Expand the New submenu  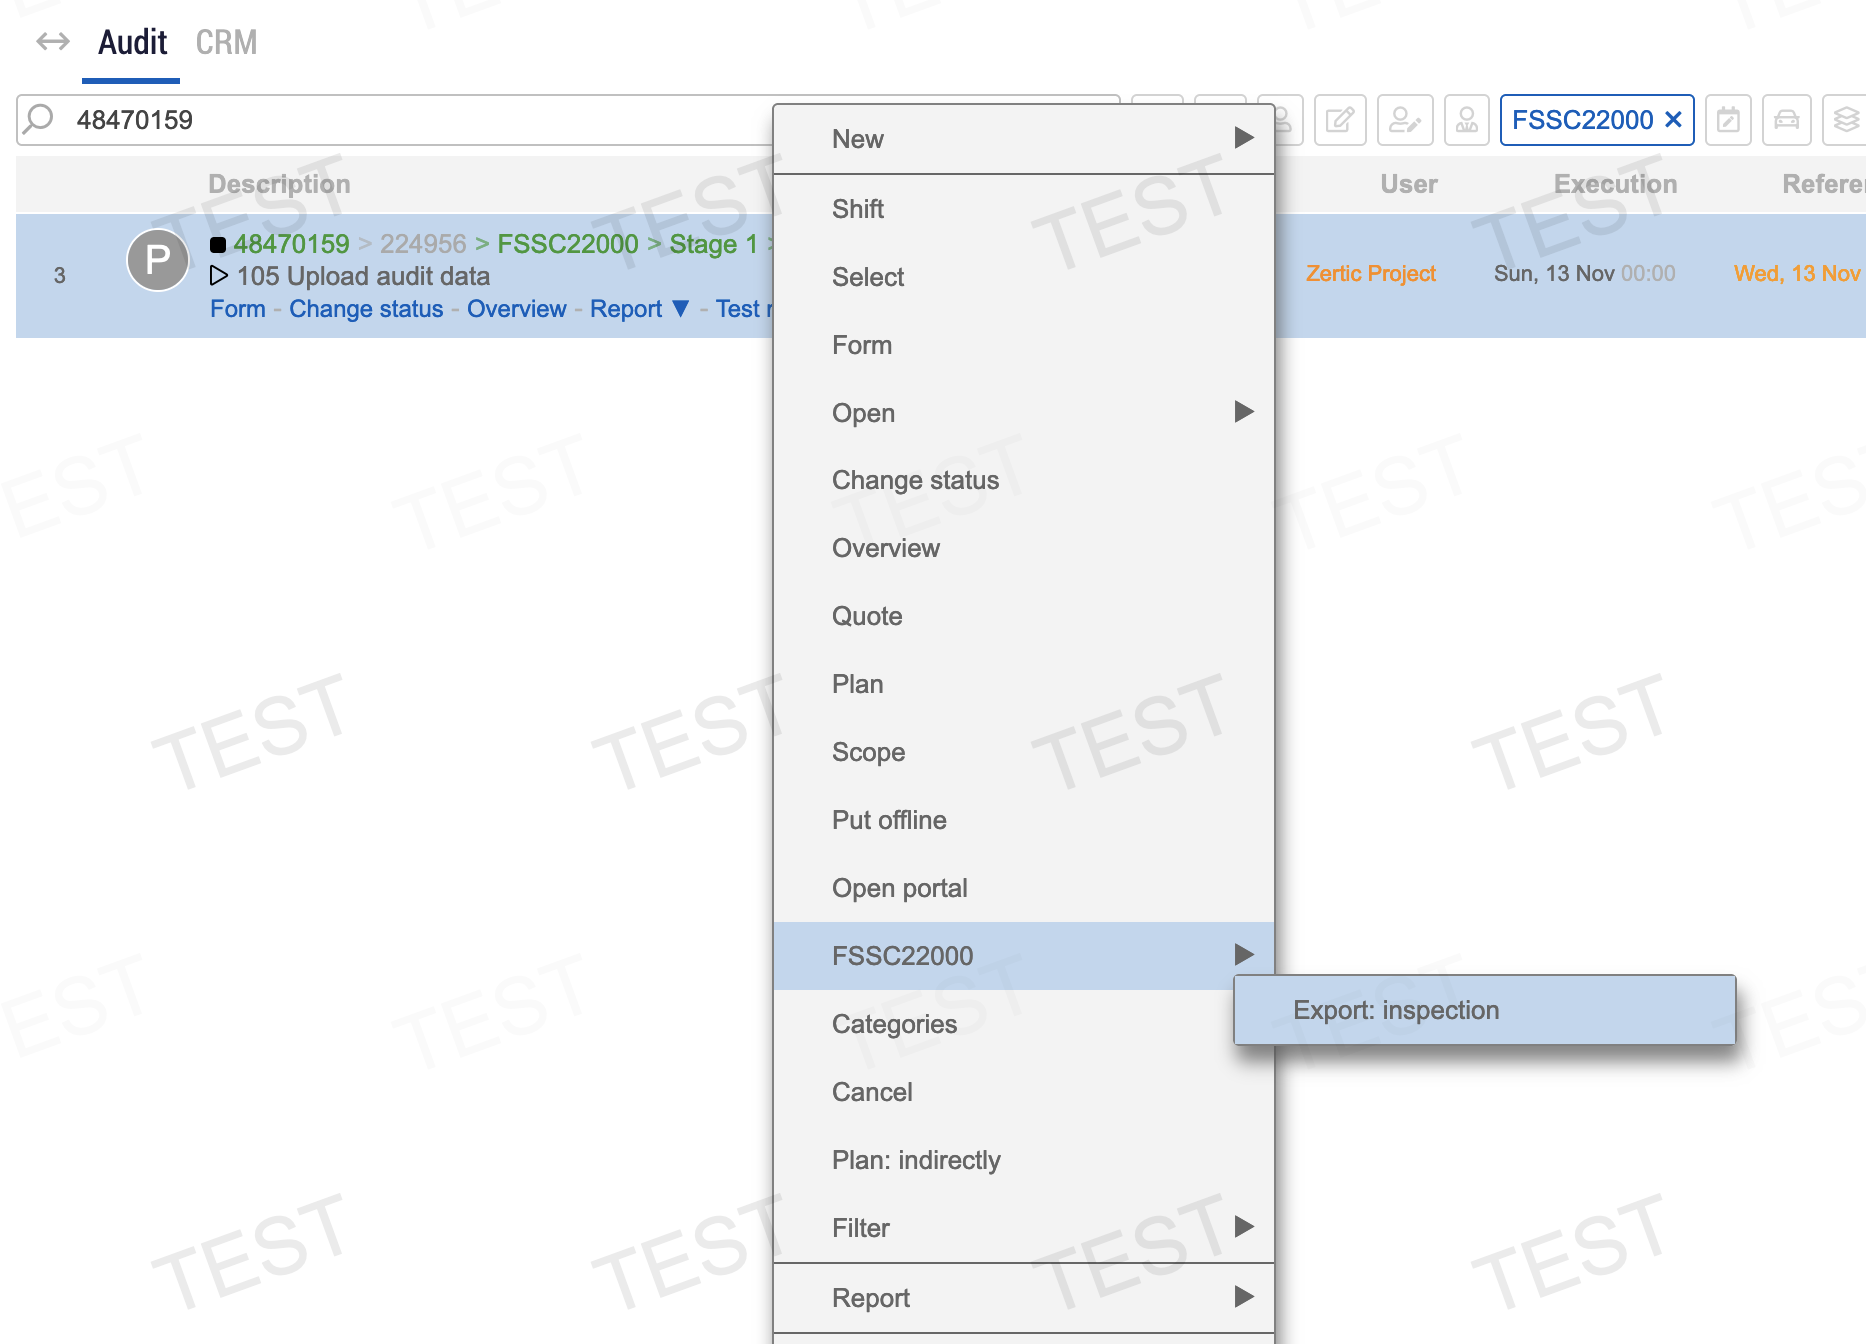click(x=1243, y=138)
